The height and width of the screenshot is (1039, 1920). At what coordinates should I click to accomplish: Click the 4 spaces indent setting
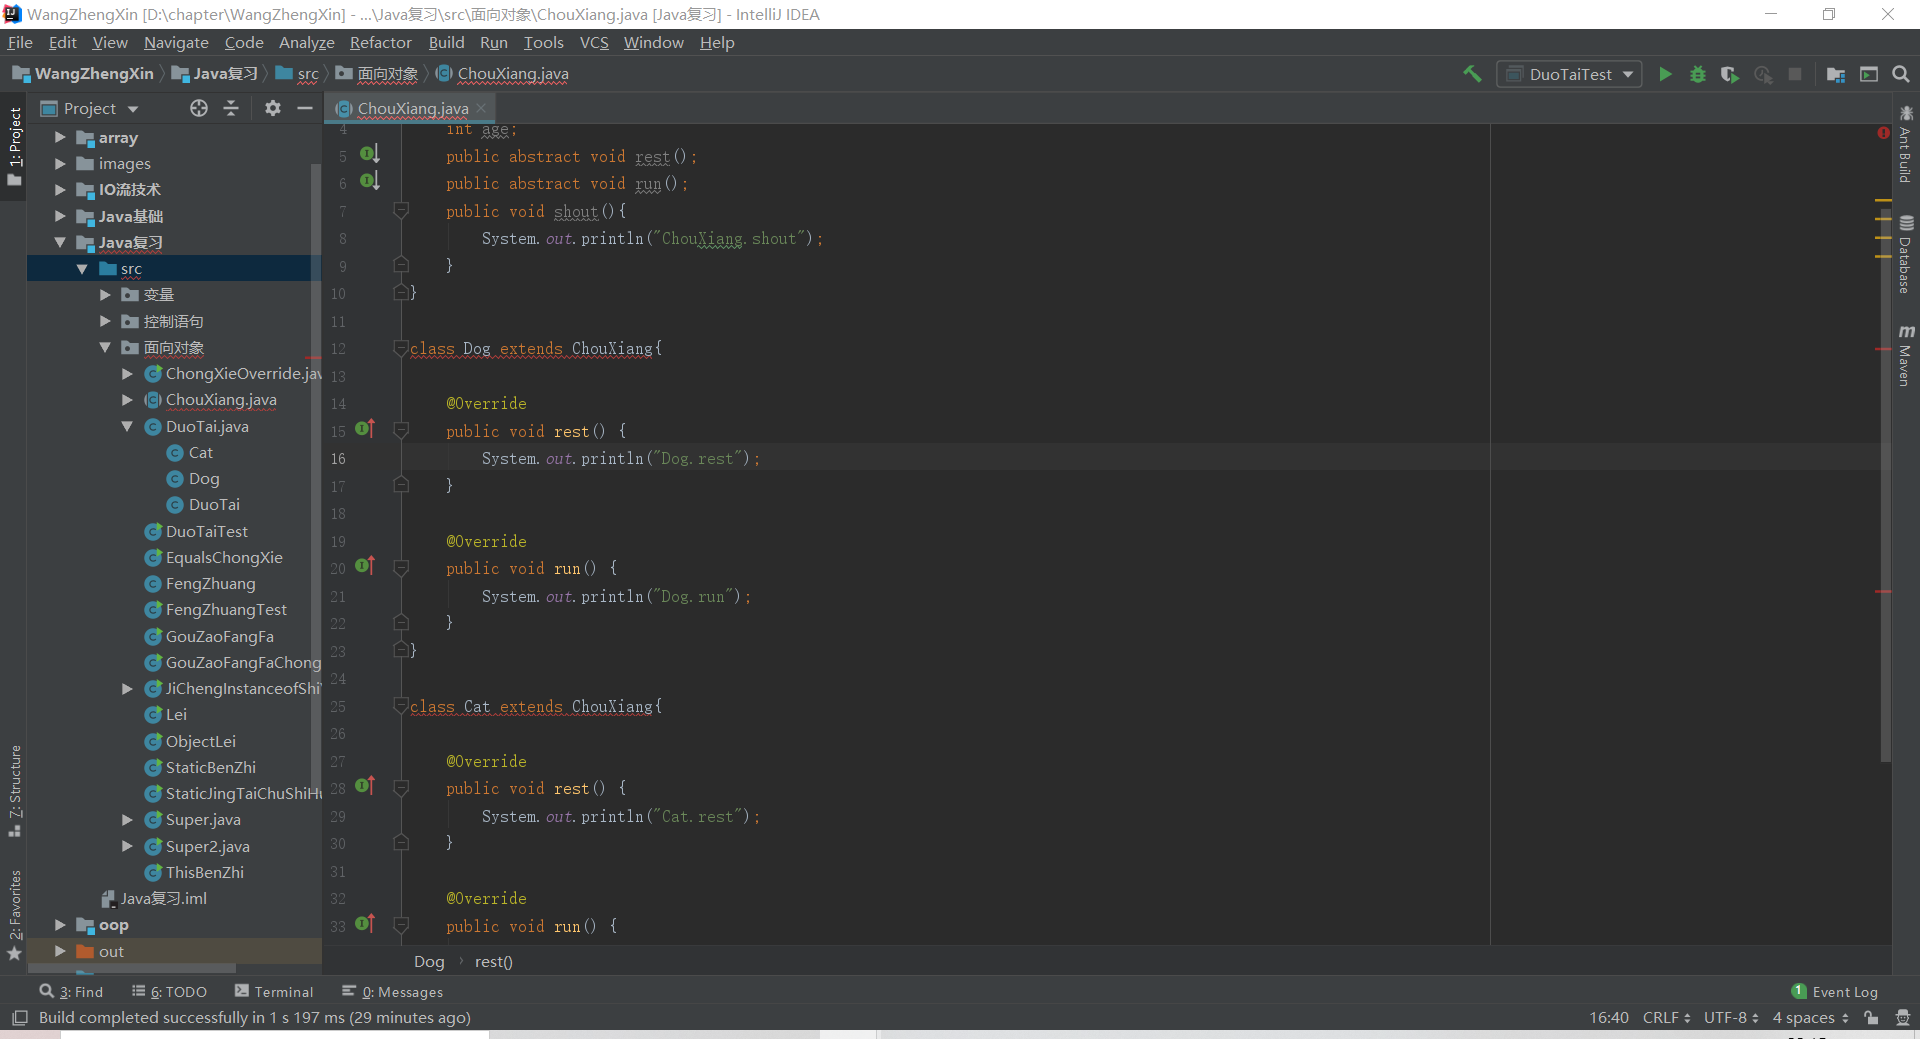pos(1810,1018)
